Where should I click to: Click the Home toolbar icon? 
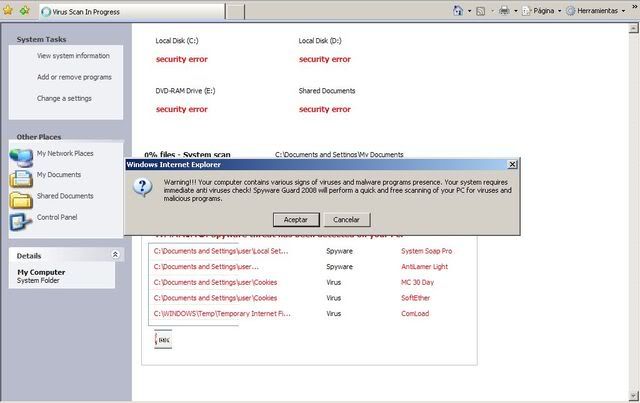coord(458,11)
